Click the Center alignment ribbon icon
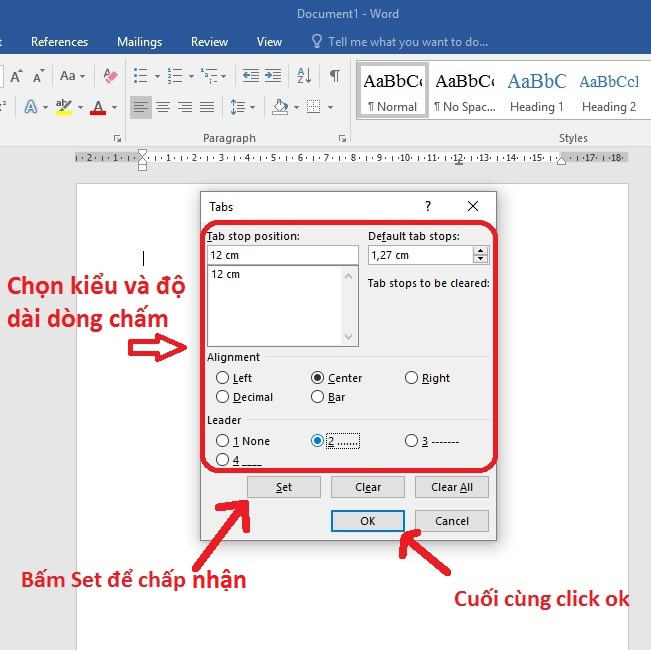The width and height of the screenshot is (651, 650). [163, 108]
